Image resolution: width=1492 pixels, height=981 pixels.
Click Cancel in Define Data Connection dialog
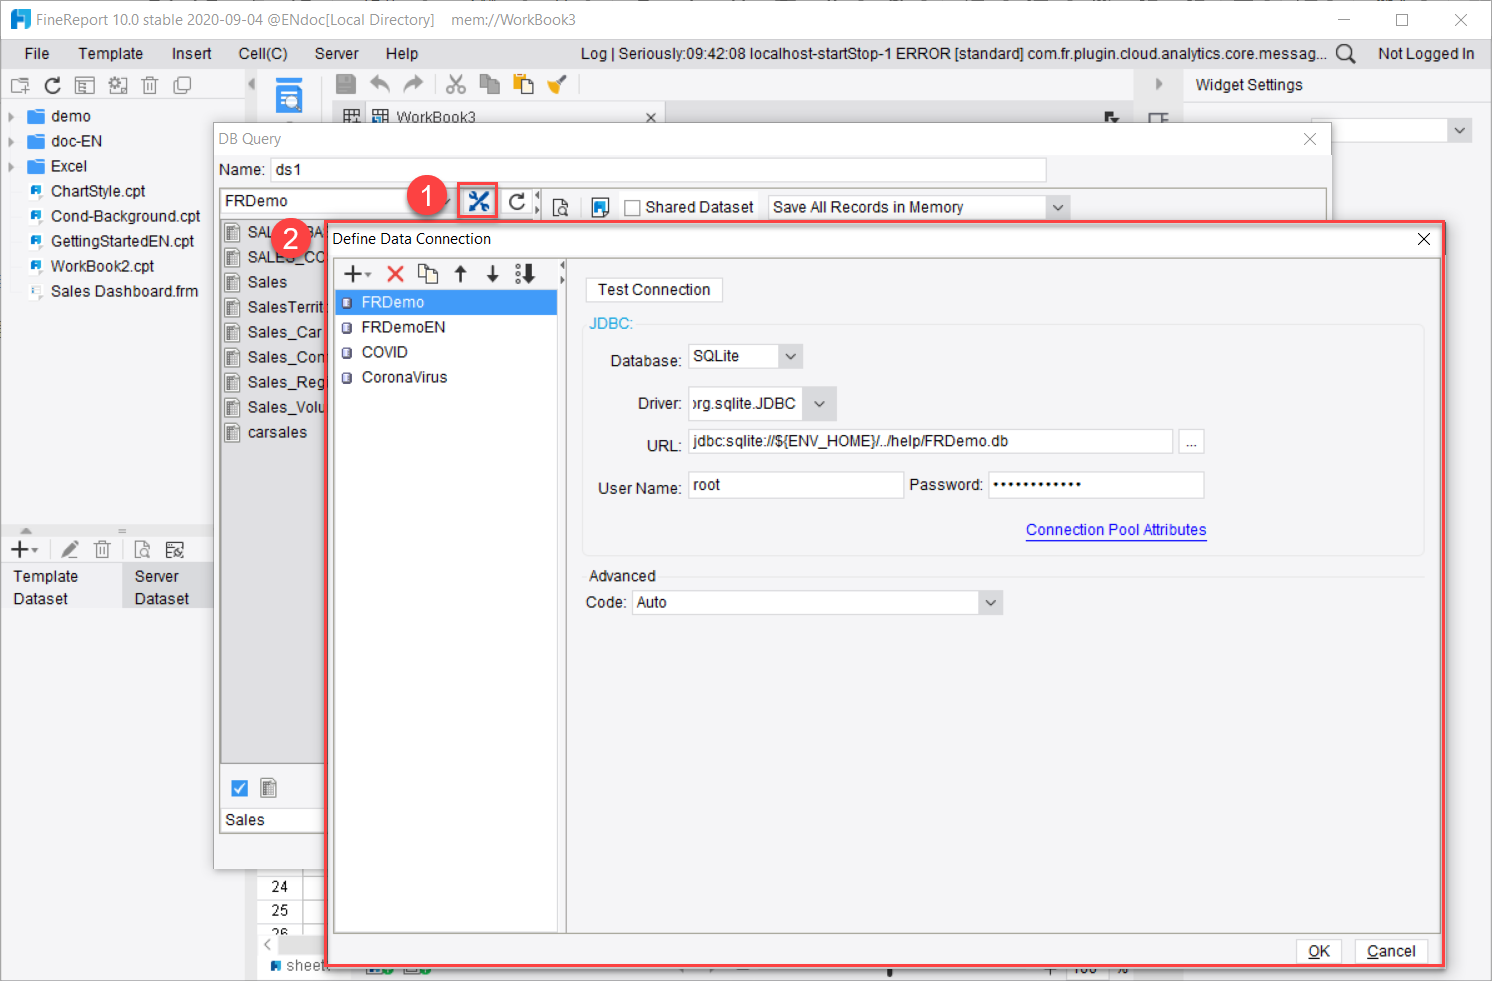(x=1391, y=951)
